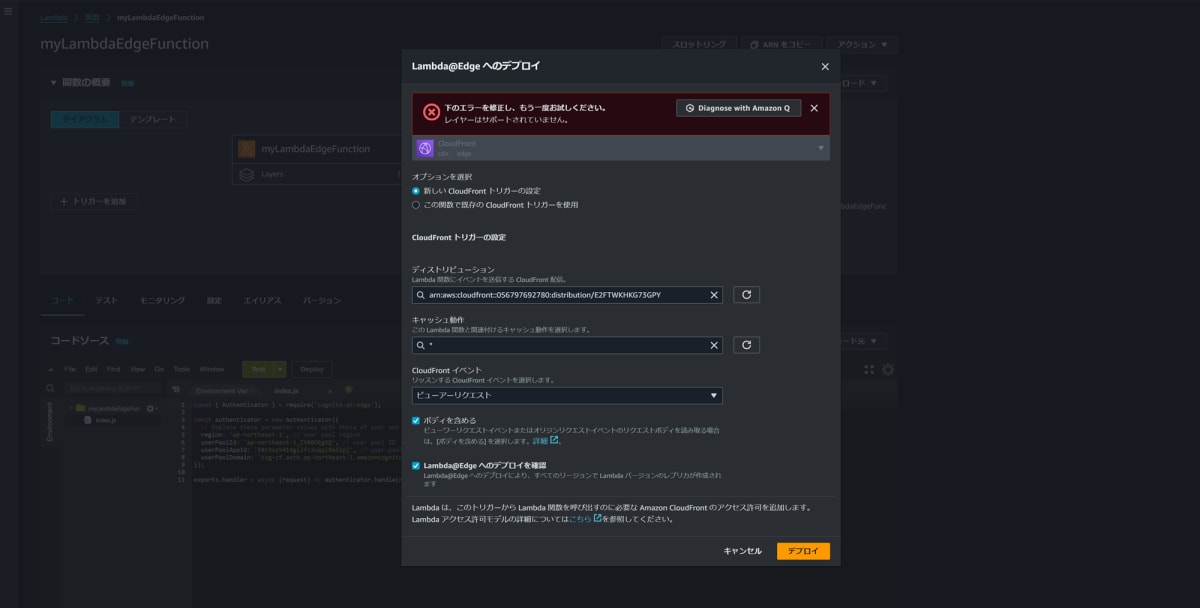Screen dimensions: 1200x608
Task: Collapse the 関数の概要 section
Action: [x=54, y=83]
